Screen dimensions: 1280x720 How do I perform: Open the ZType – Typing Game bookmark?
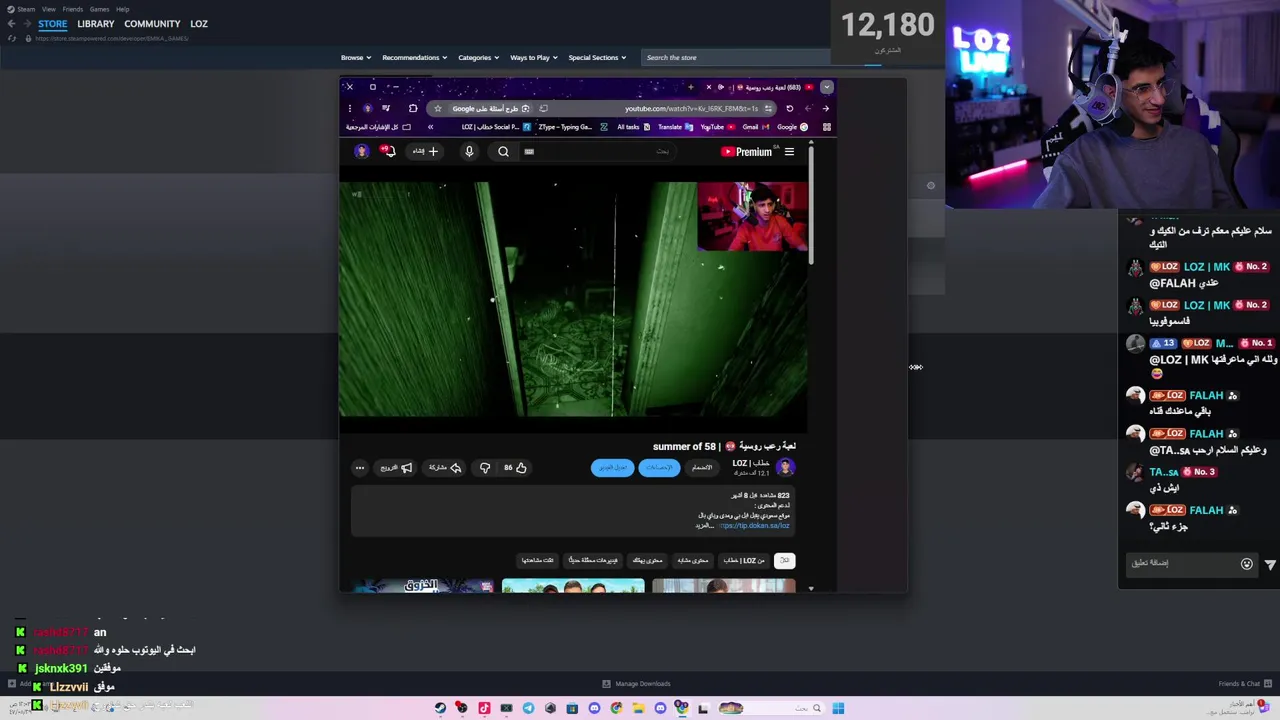click(x=572, y=127)
